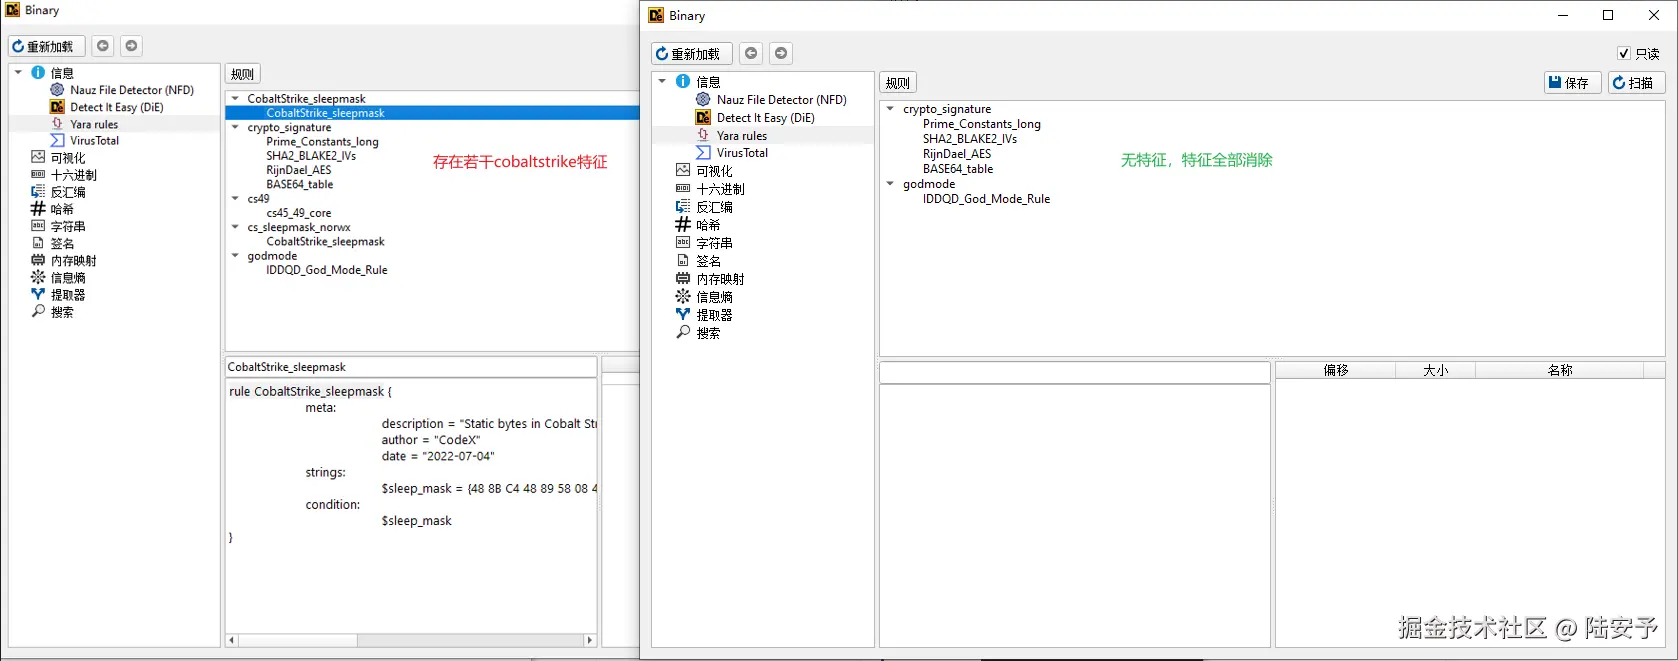Screen dimensions: 1678x661
Task: Open 哈希 hash icon in left window
Action: tap(38, 209)
